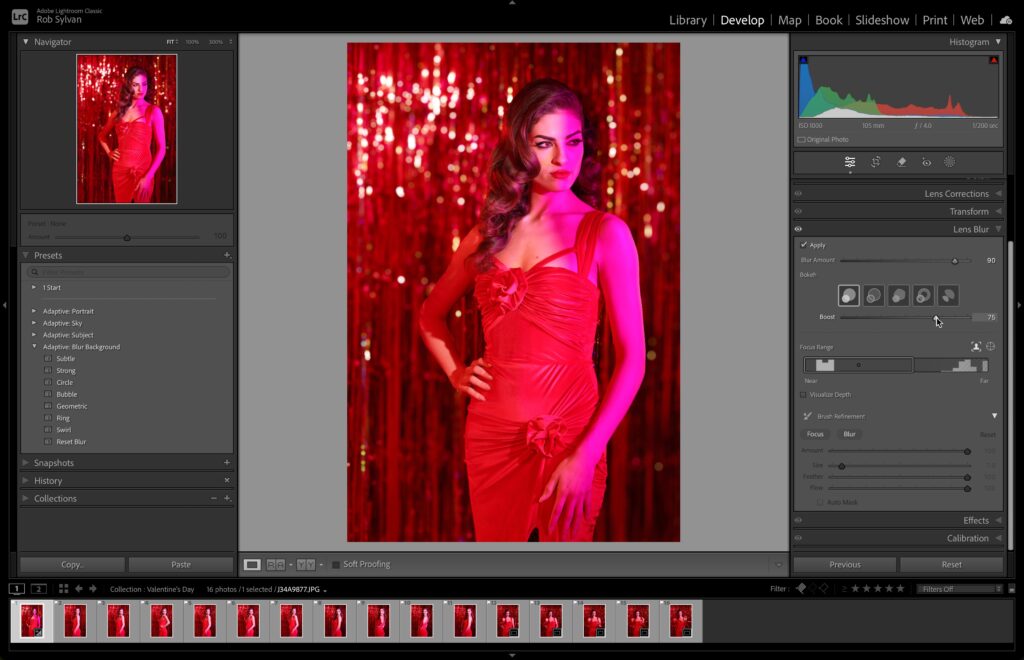
Task: Switch to the Map module
Action: (790, 20)
